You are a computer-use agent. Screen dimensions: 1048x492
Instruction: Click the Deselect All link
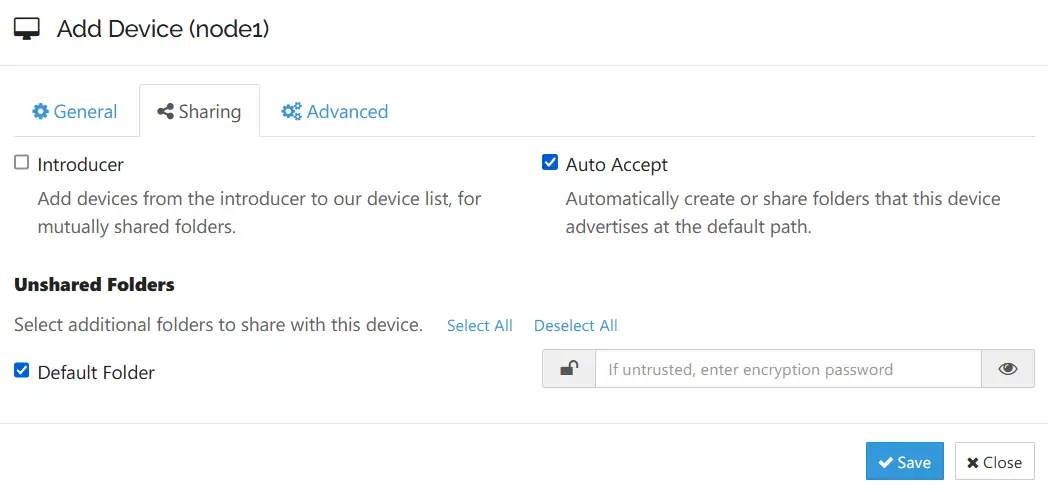click(576, 326)
